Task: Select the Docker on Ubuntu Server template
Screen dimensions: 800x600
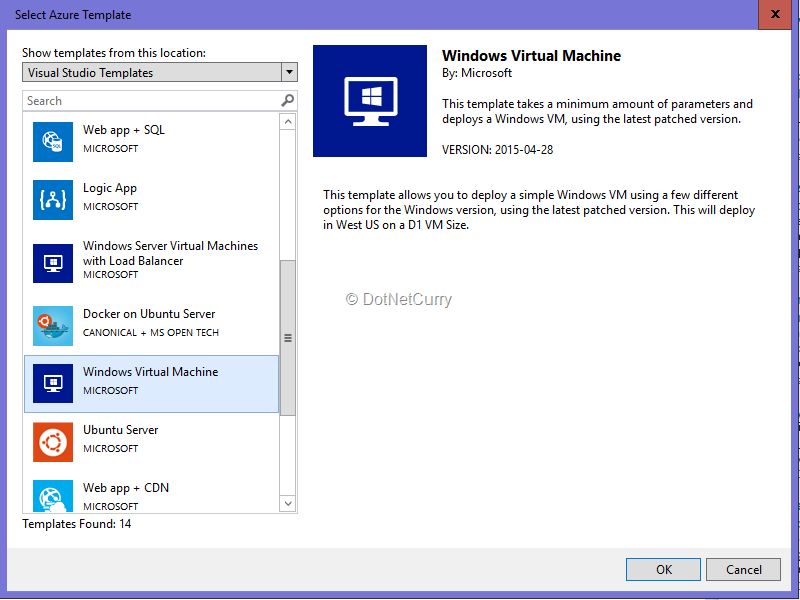Action: coord(152,326)
